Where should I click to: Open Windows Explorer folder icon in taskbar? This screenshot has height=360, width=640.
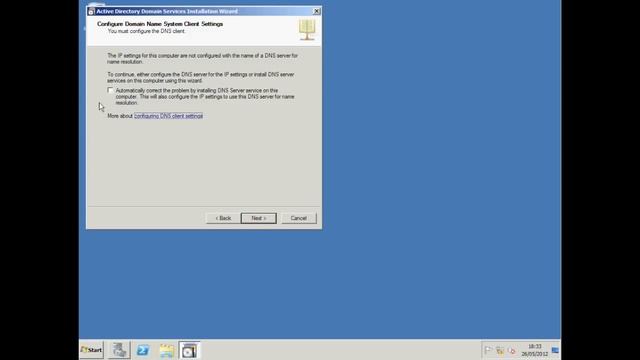tap(167, 350)
